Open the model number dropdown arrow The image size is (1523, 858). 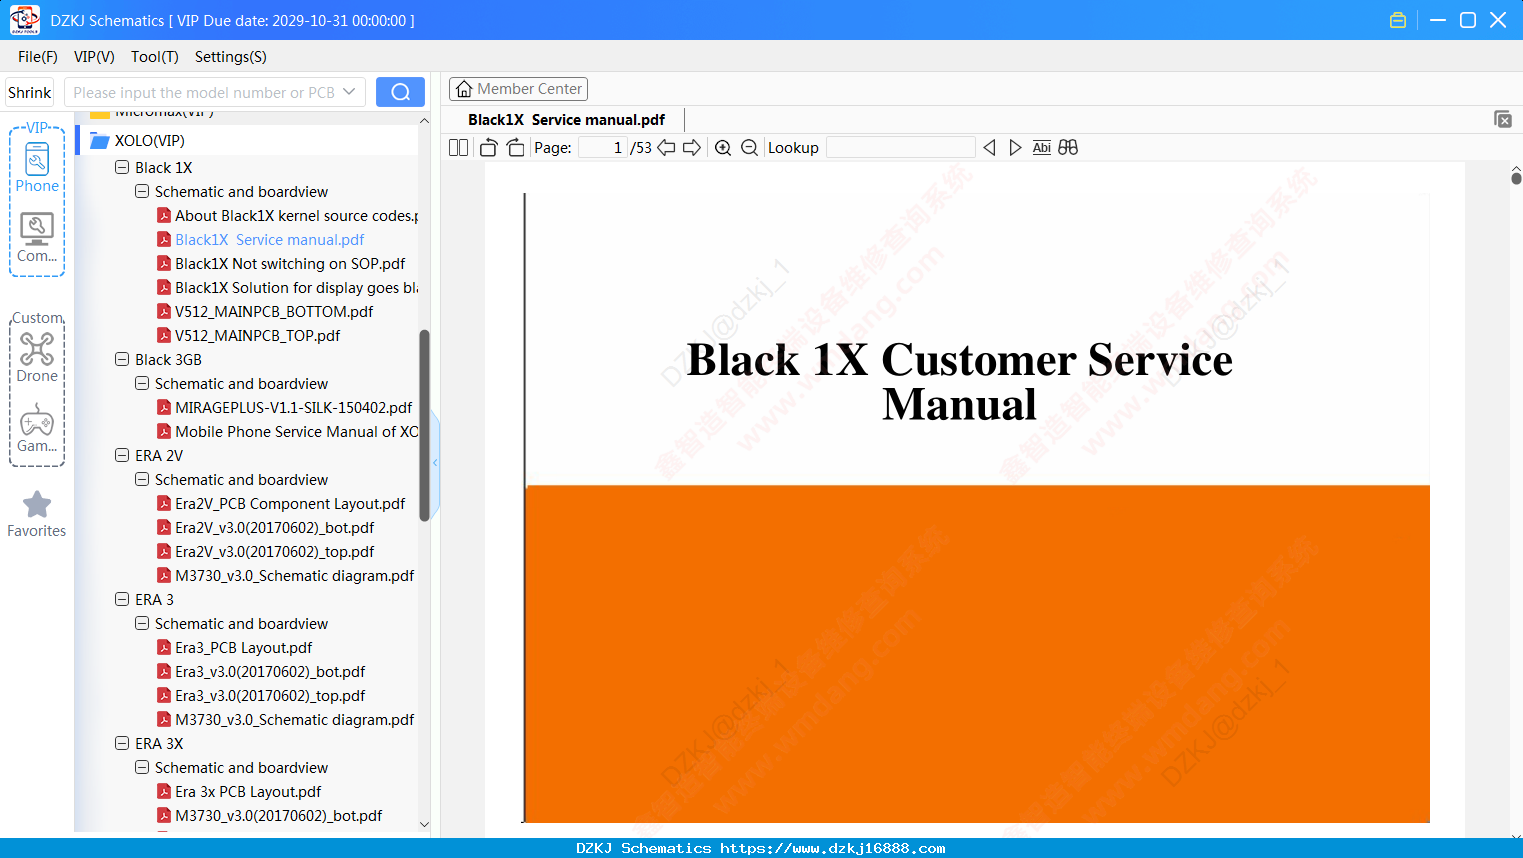349,92
